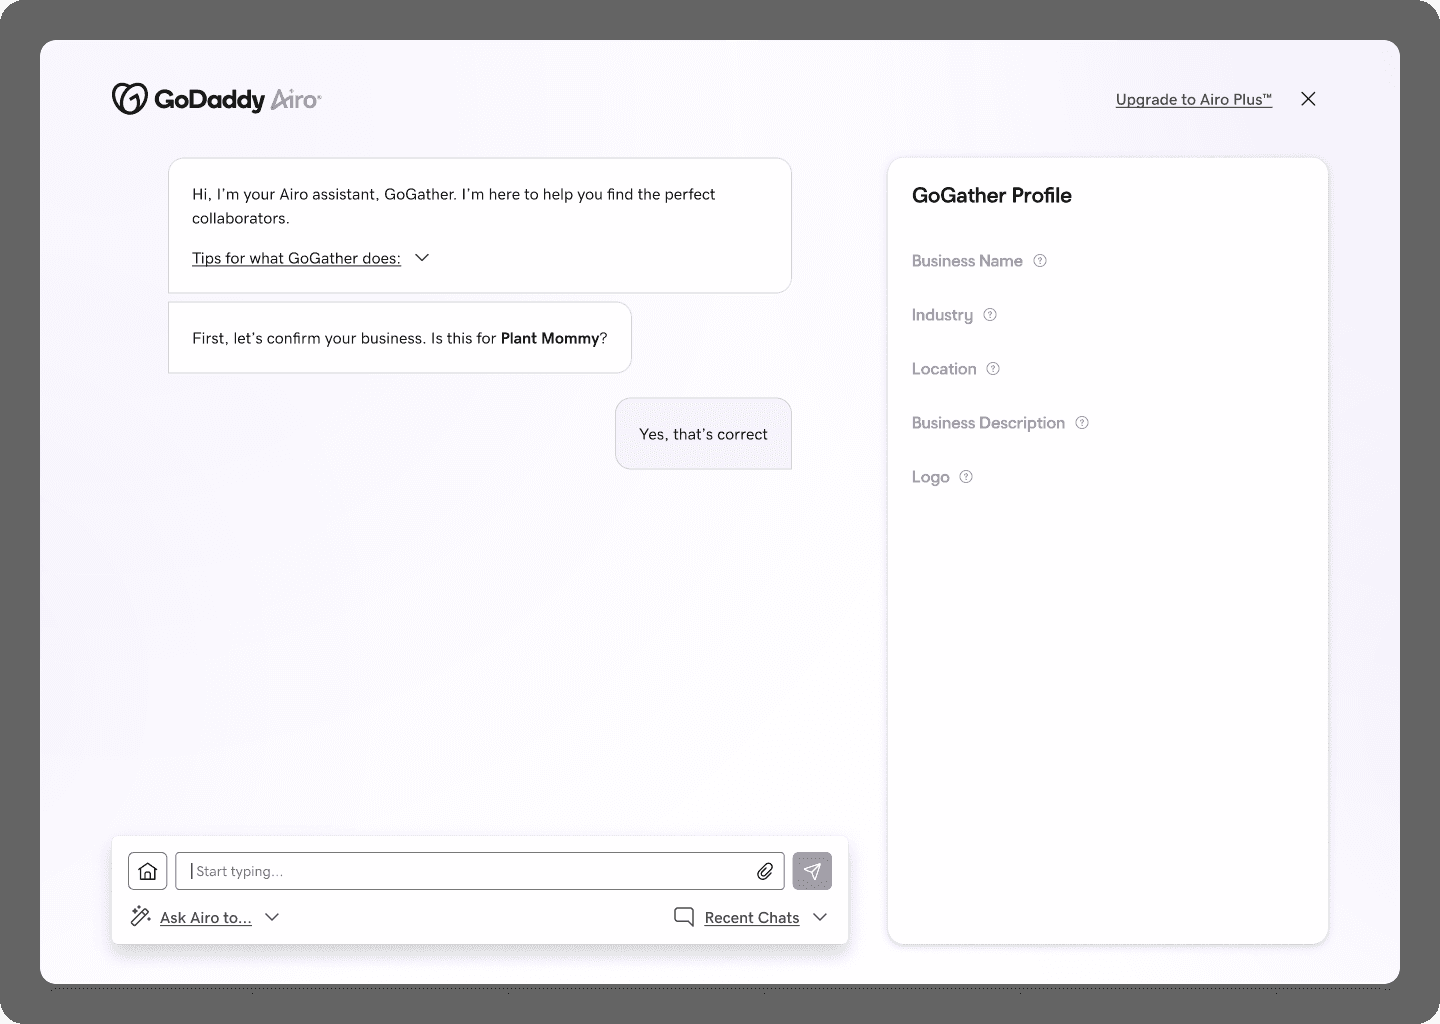Click the chat bubble icon beside Recent Chats

[x=684, y=916]
